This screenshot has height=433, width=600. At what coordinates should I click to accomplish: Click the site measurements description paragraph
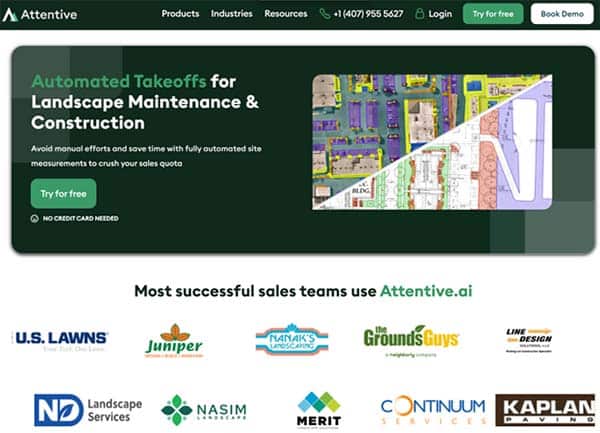tap(146, 156)
